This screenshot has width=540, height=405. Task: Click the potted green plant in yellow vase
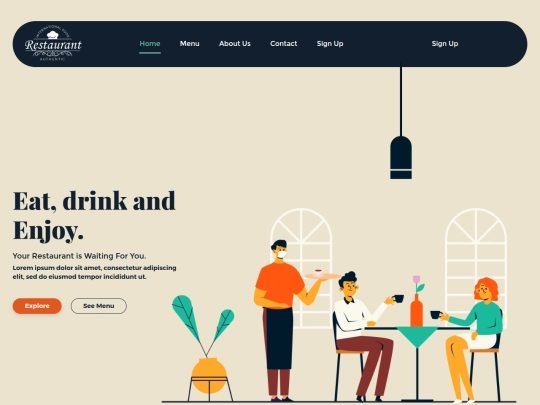[206, 348]
